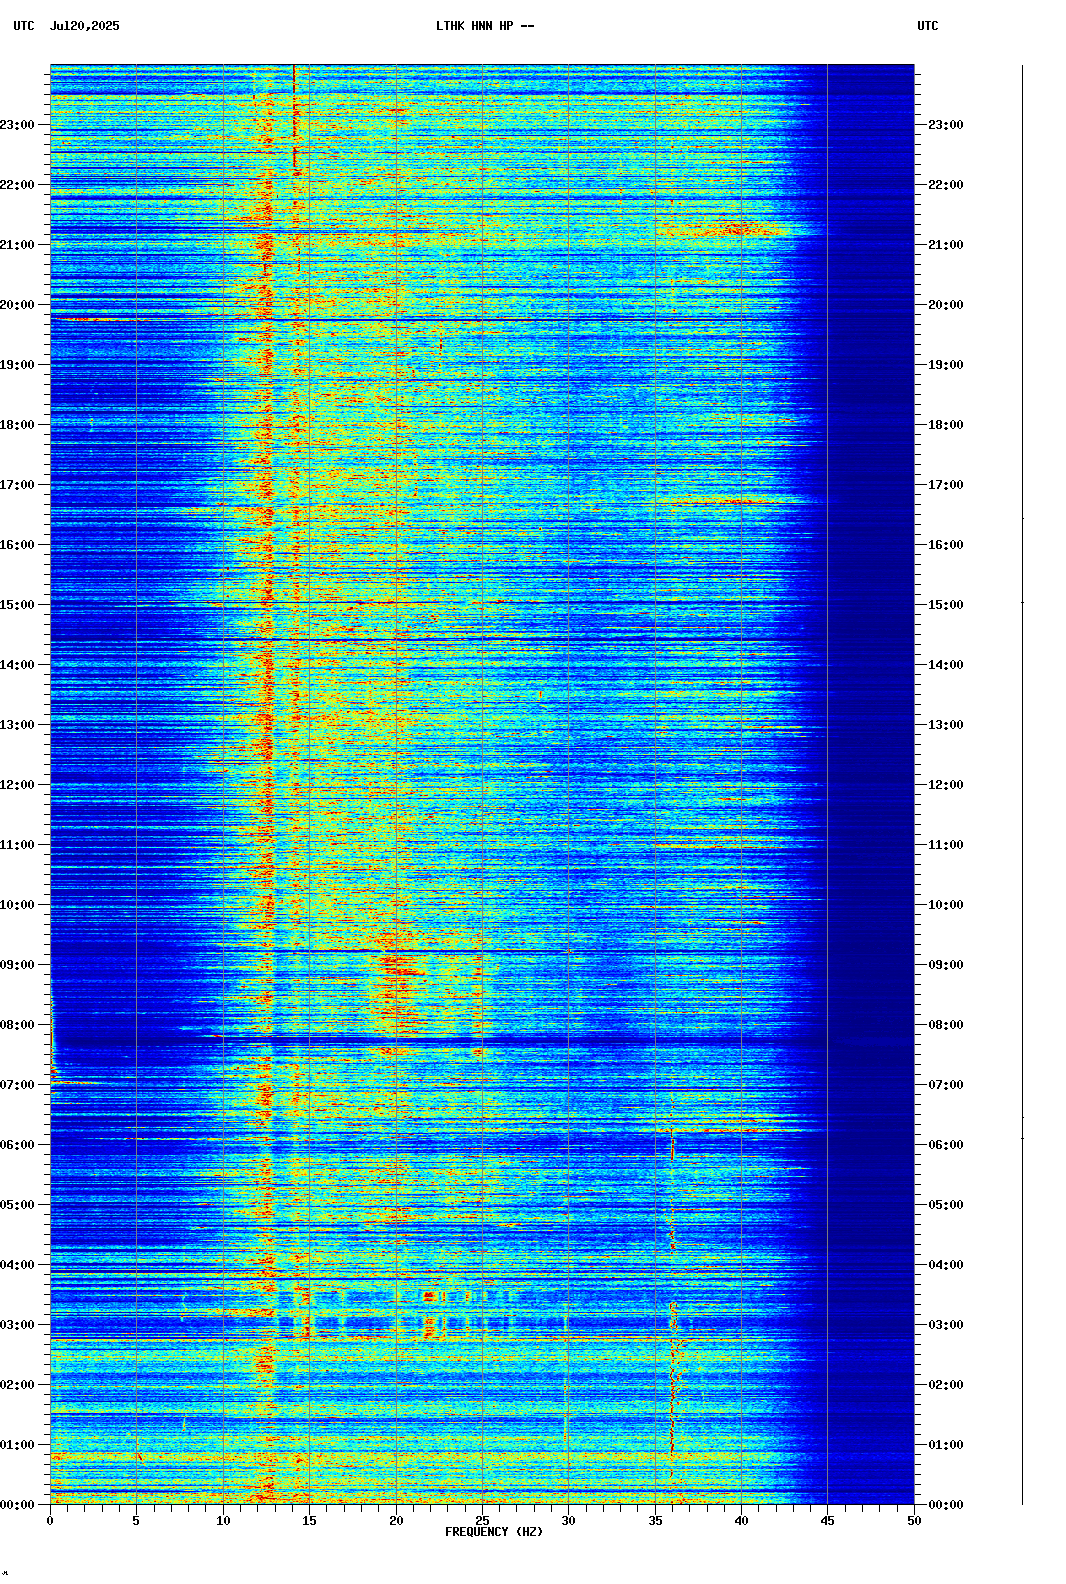Click frequency axis tick label 10

(223, 1521)
